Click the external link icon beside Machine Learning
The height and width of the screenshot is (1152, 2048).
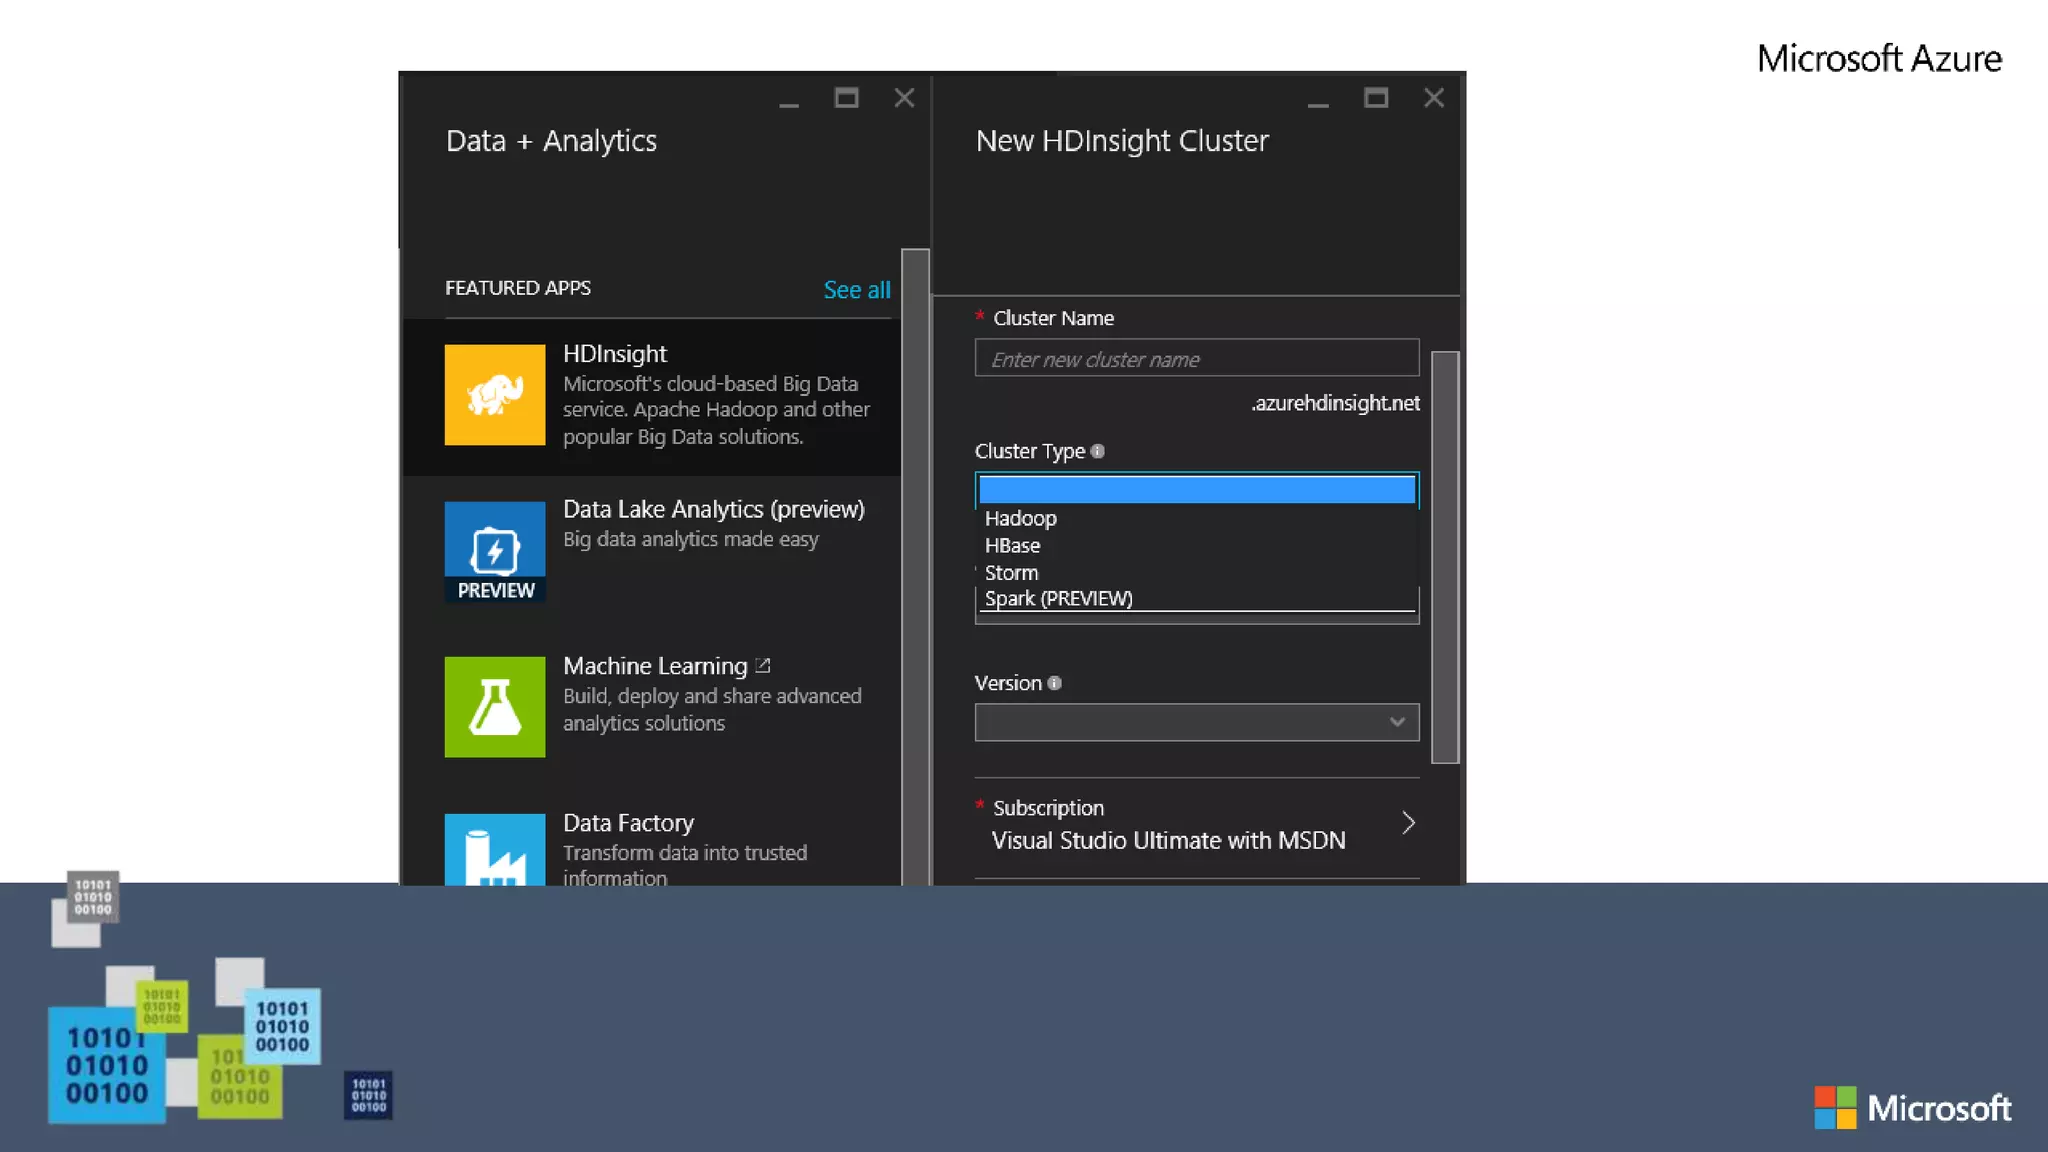pos(763,666)
